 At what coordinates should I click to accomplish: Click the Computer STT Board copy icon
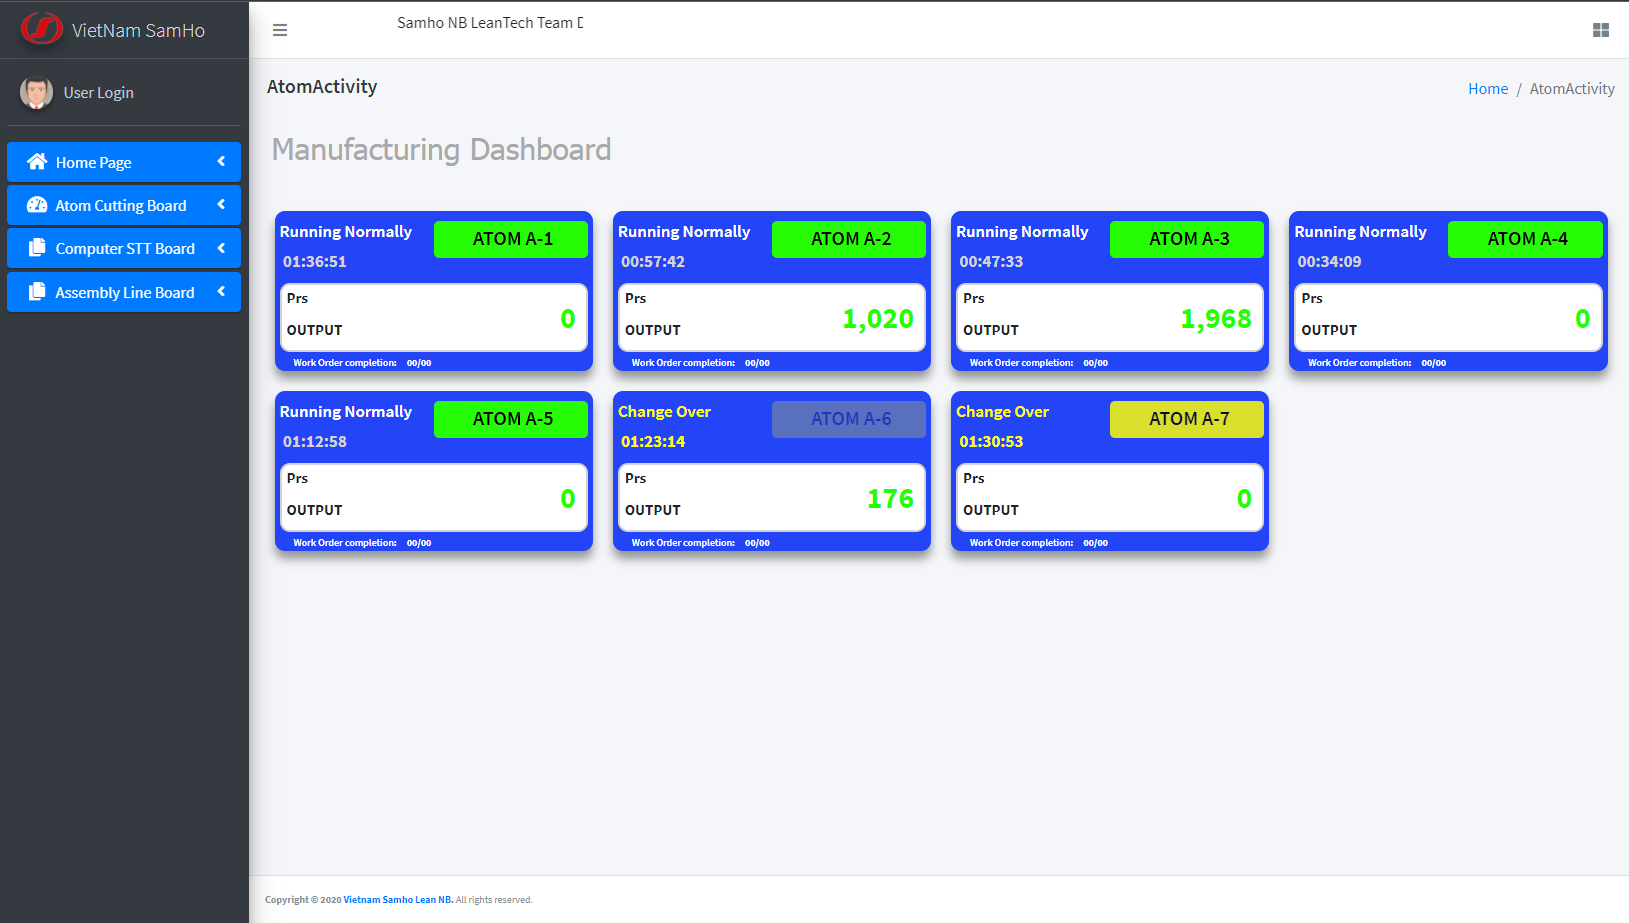(x=37, y=248)
